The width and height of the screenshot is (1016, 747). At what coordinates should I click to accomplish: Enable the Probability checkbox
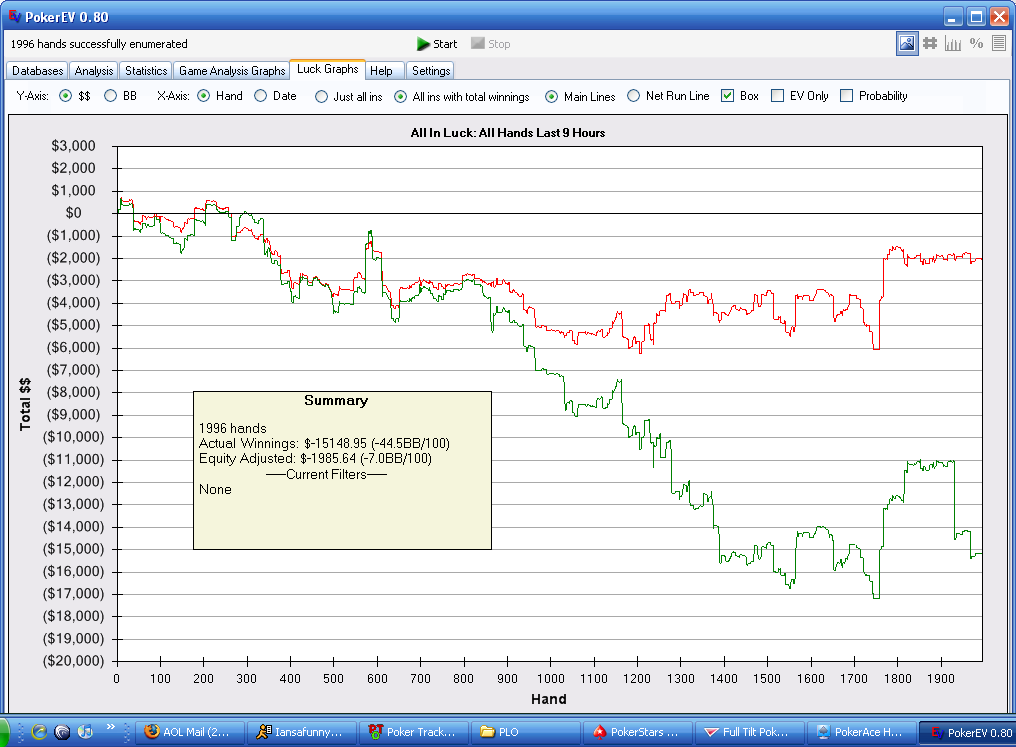point(847,96)
